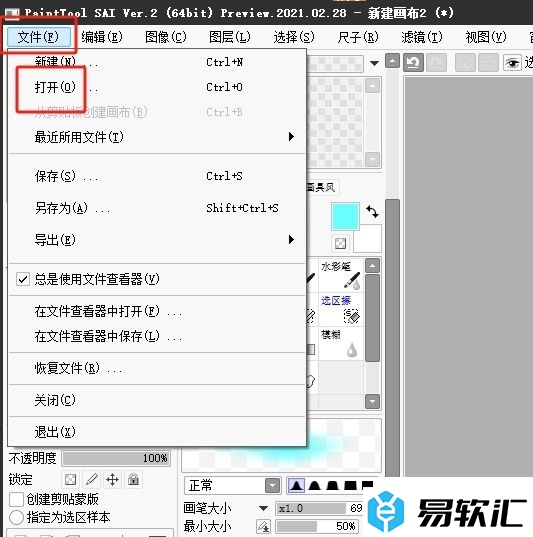Select the 选区擦 selection eraser tool
The image size is (533, 537).
(341, 310)
